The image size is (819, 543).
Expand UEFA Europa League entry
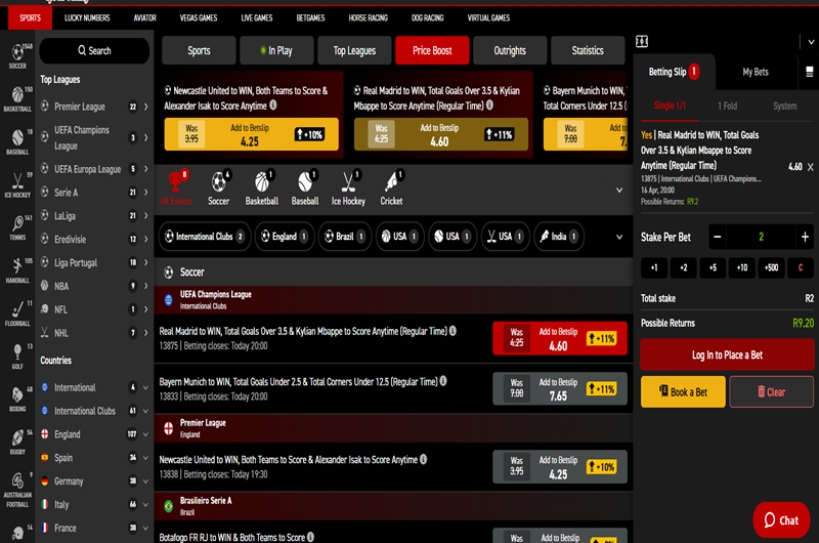146,169
